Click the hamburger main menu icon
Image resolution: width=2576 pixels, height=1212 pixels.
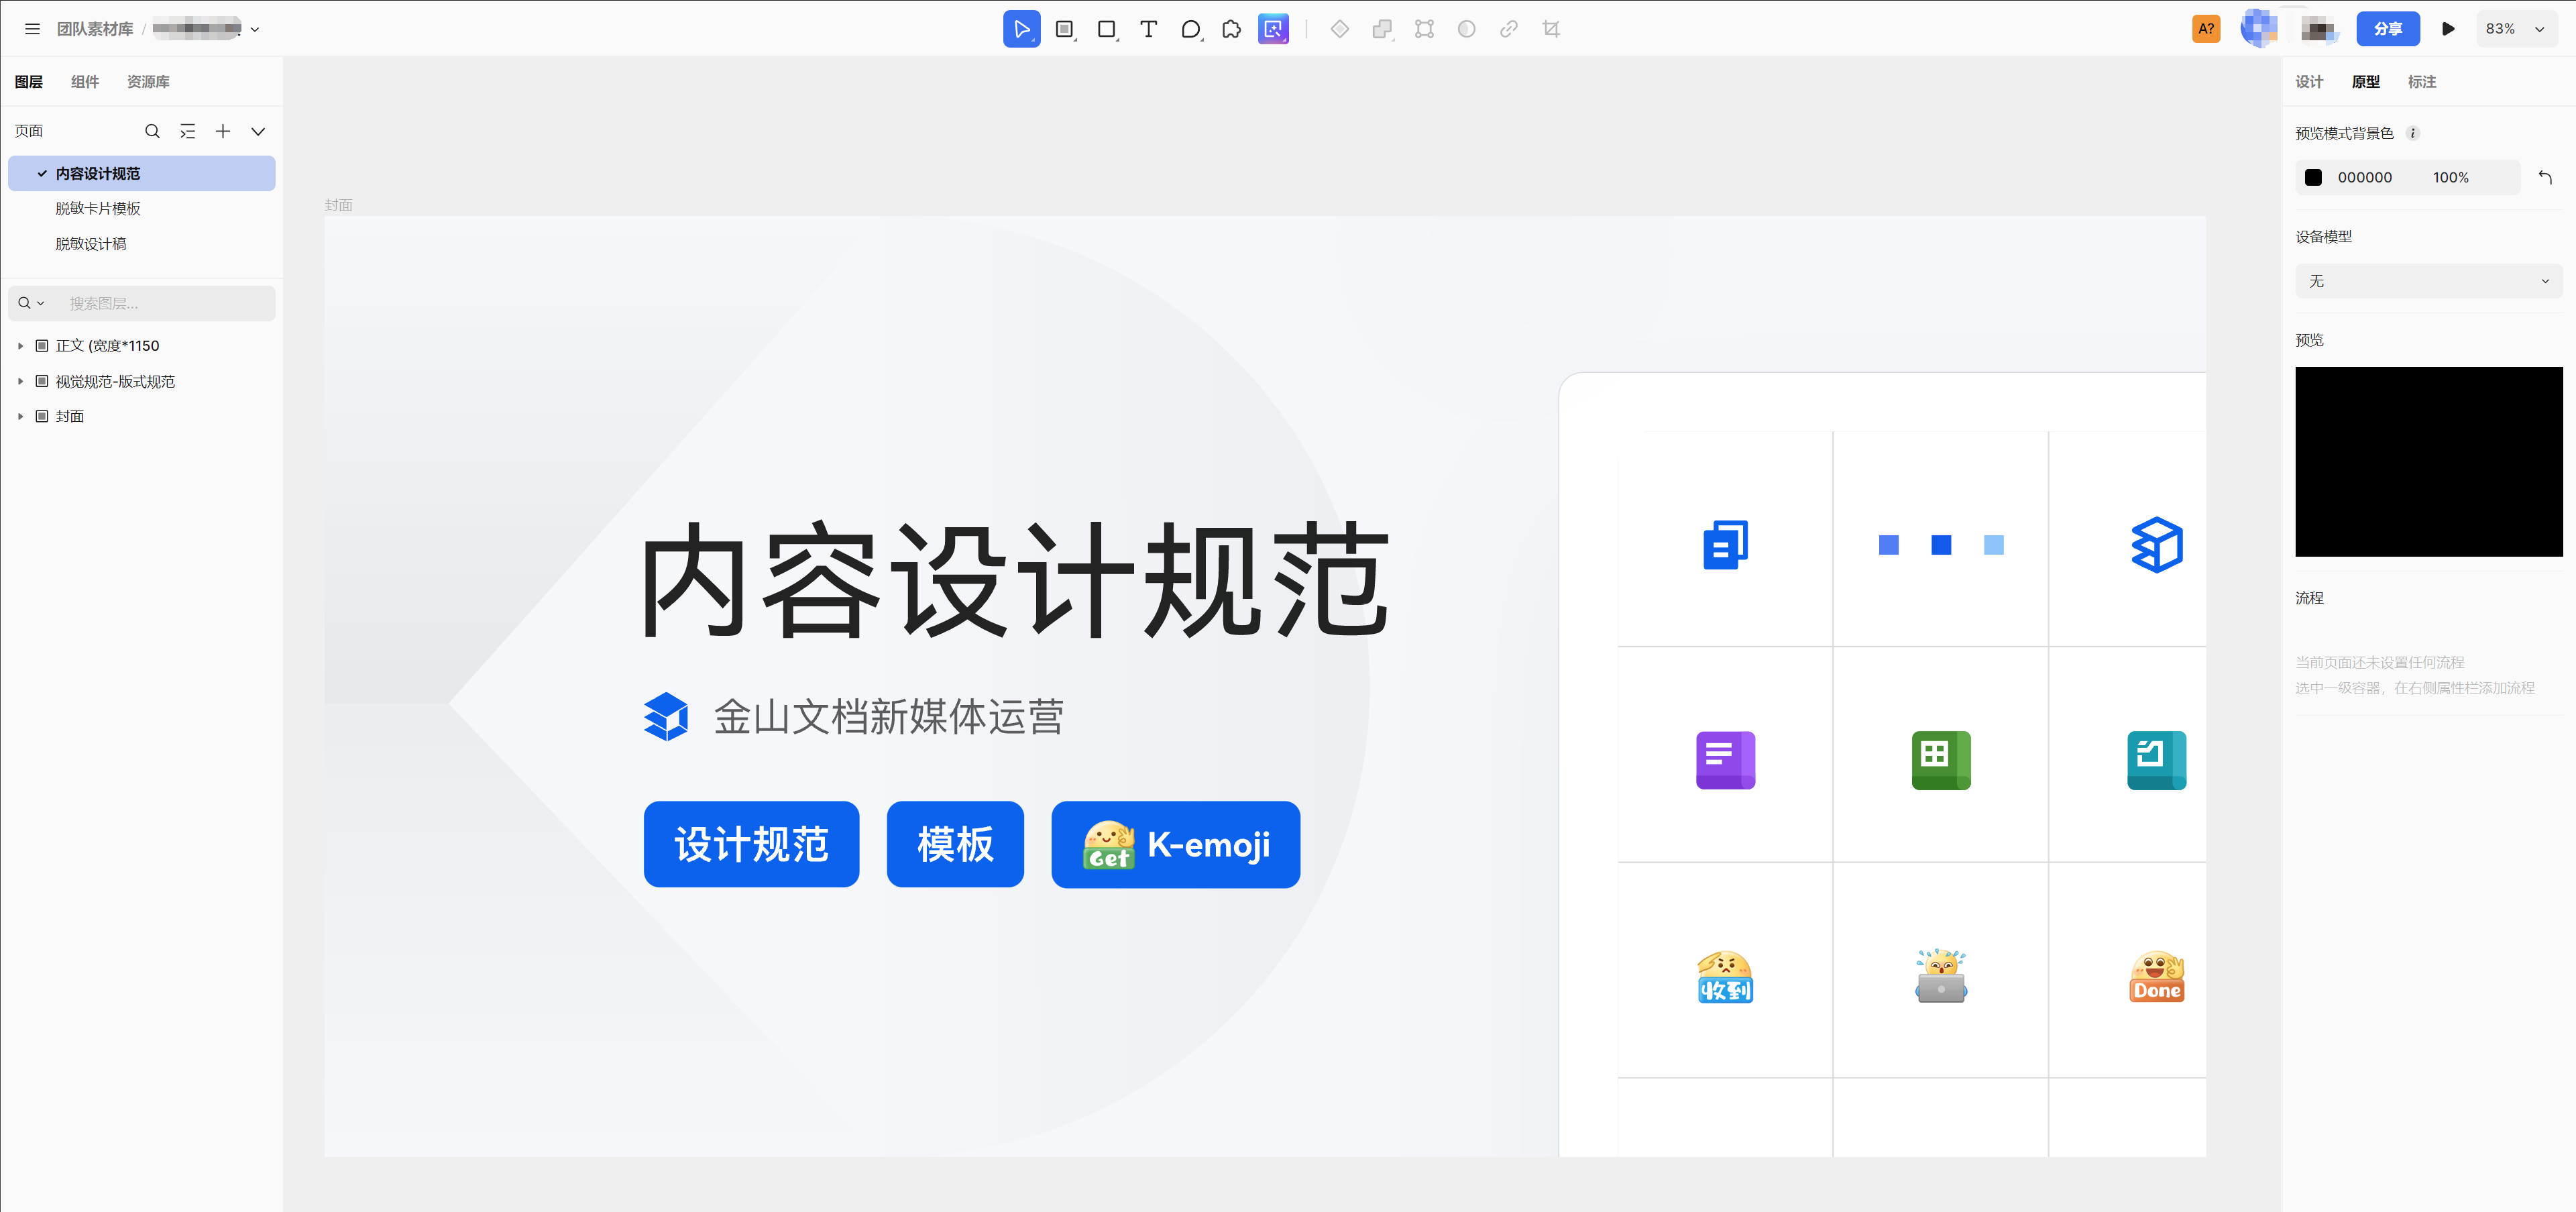(x=32, y=29)
